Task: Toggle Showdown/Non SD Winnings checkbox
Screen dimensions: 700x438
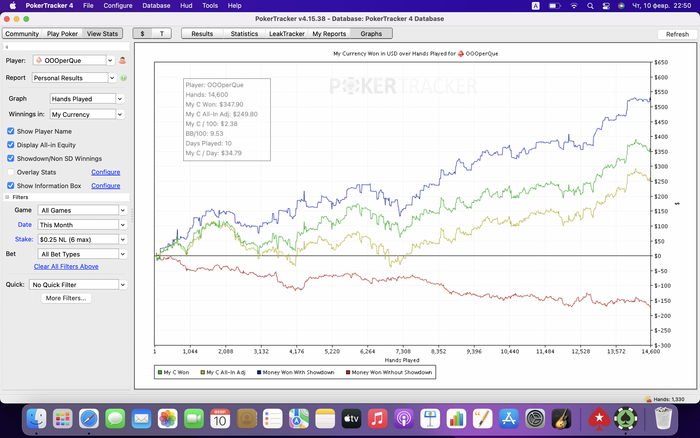Action: 10,159
